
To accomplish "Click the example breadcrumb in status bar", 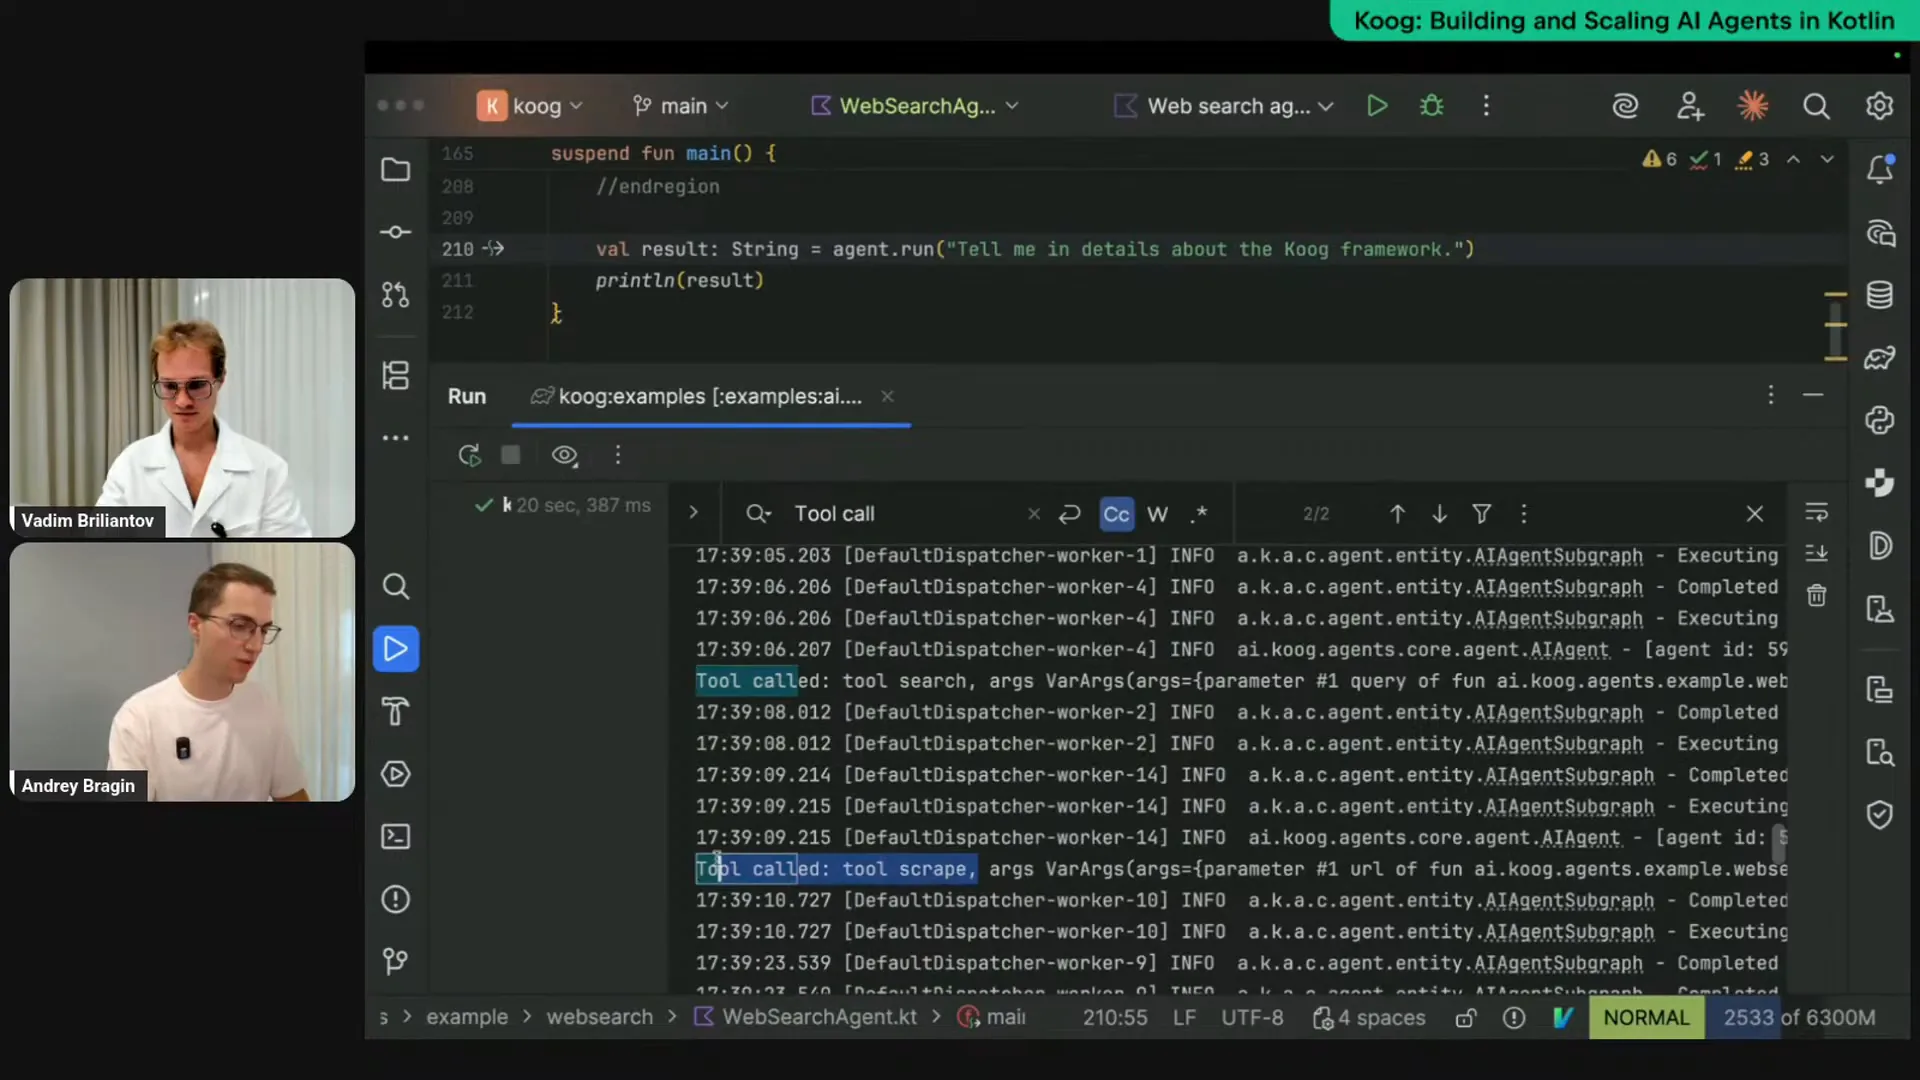I will pyautogui.click(x=467, y=1018).
